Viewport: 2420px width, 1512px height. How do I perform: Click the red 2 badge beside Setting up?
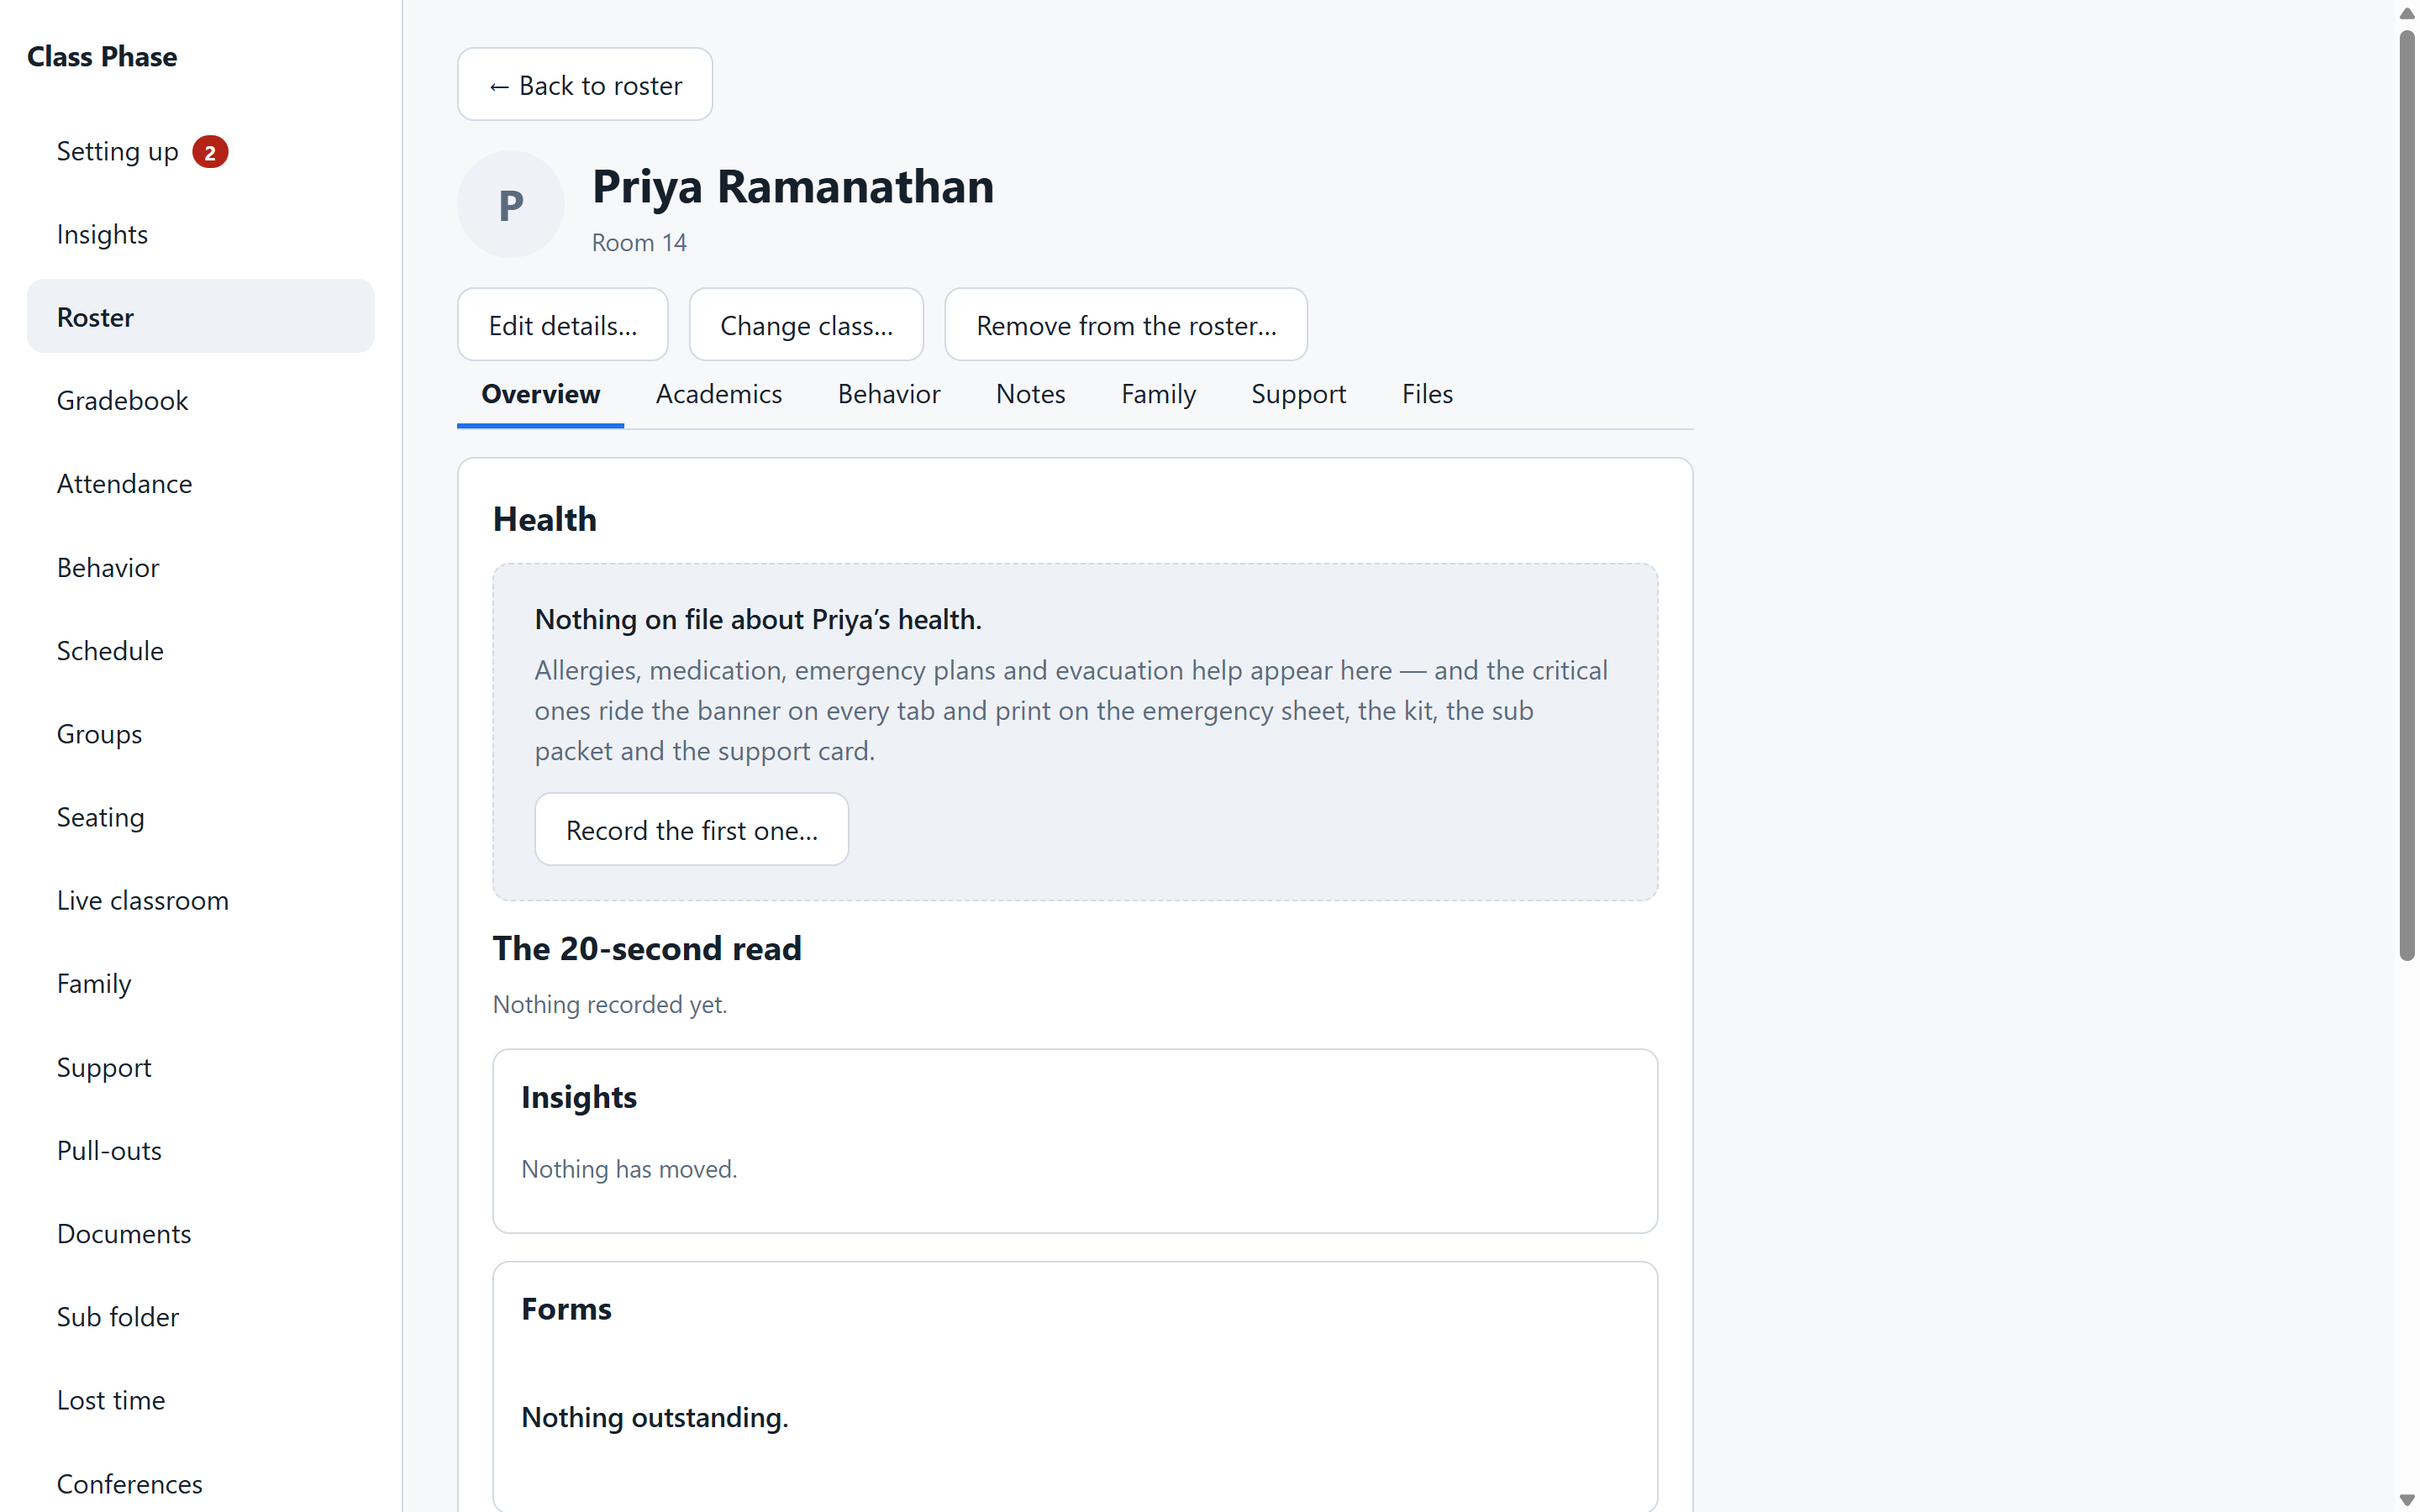click(x=210, y=152)
